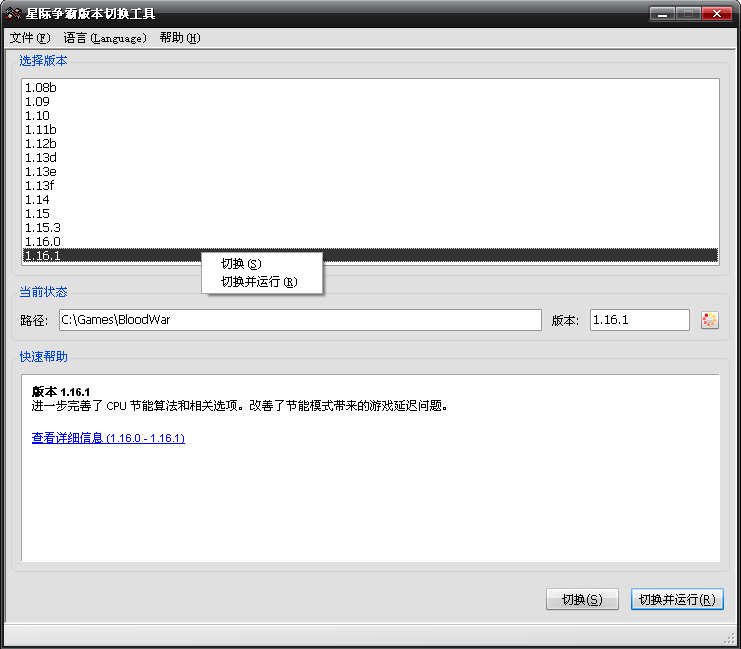The height and width of the screenshot is (649, 741).
Task: Pick version 1.15.3 from the list
Action: click(43, 228)
